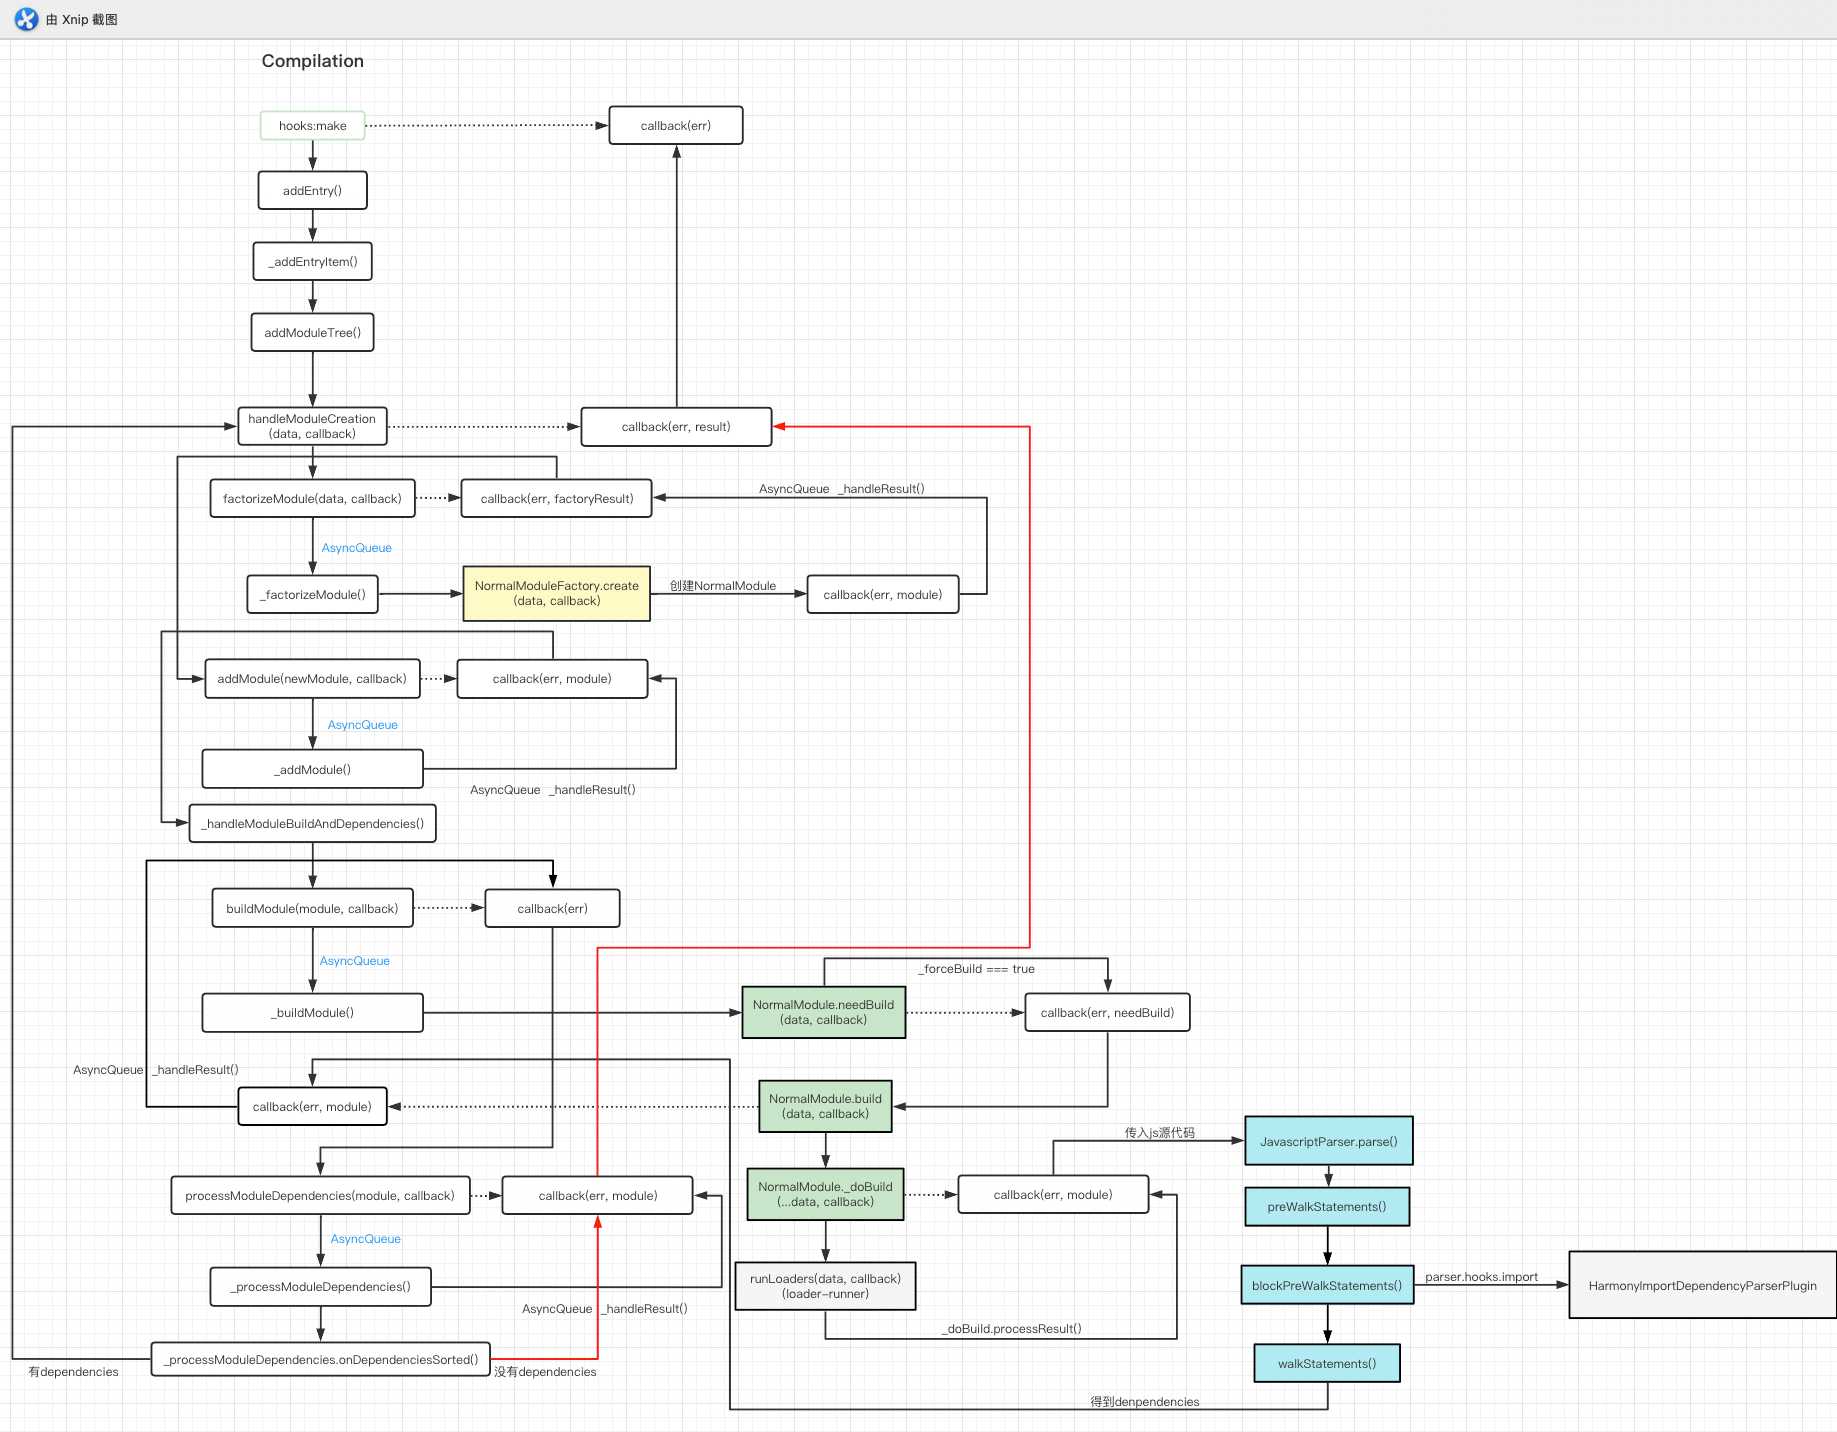Click the callback(err, needBuild) box
Viewport: 1837px width, 1432px height.
[x=1107, y=1012]
